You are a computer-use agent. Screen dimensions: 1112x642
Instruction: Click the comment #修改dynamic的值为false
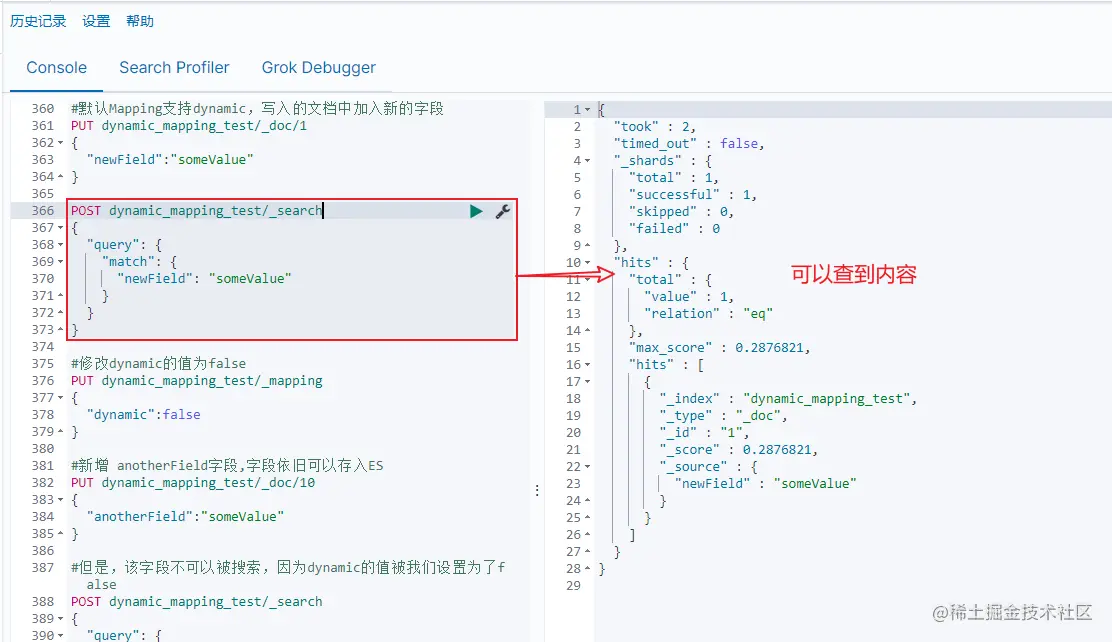pyautogui.click(x=158, y=364)
